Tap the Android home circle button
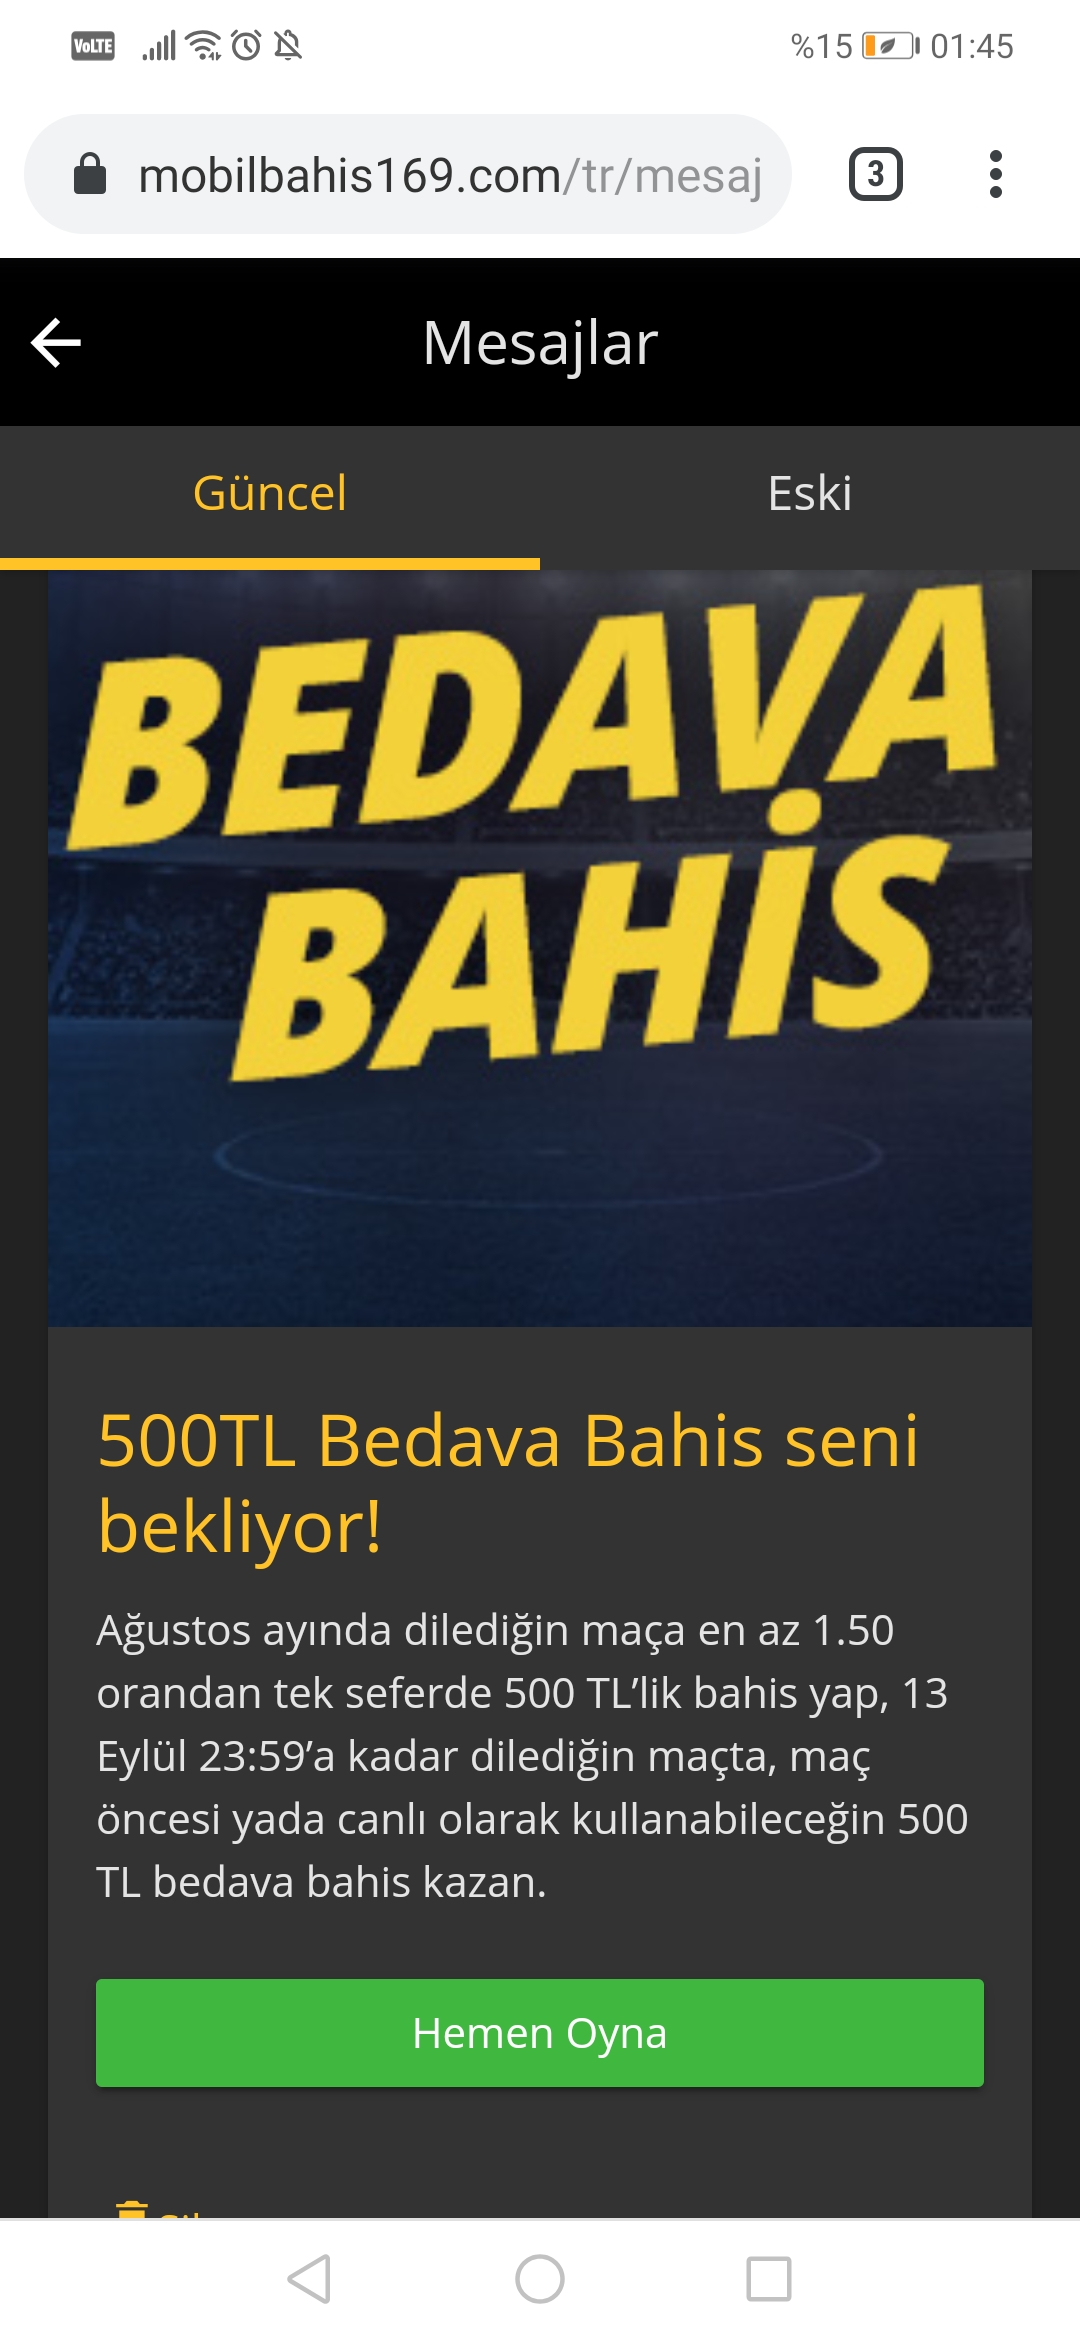Viewport: 1080px width, 2340px height. pyautogui.click(x=540, y=2279)
